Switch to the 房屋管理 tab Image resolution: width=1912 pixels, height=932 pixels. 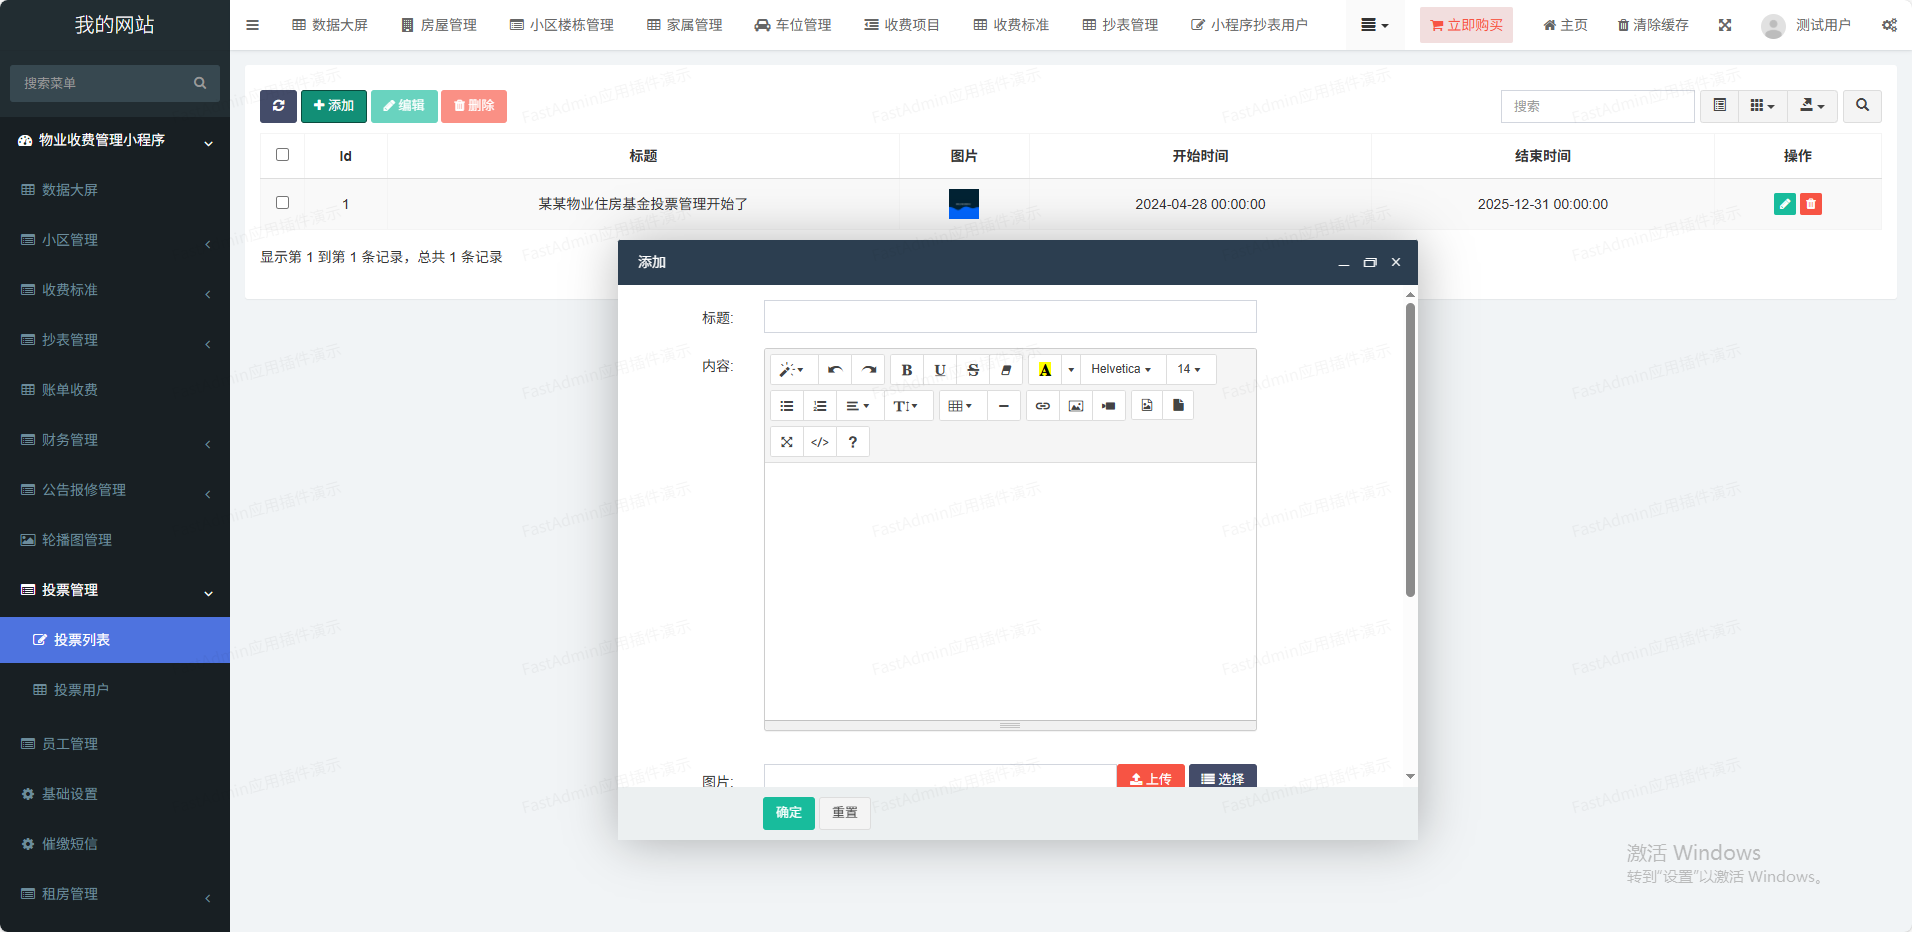(439, 25)
